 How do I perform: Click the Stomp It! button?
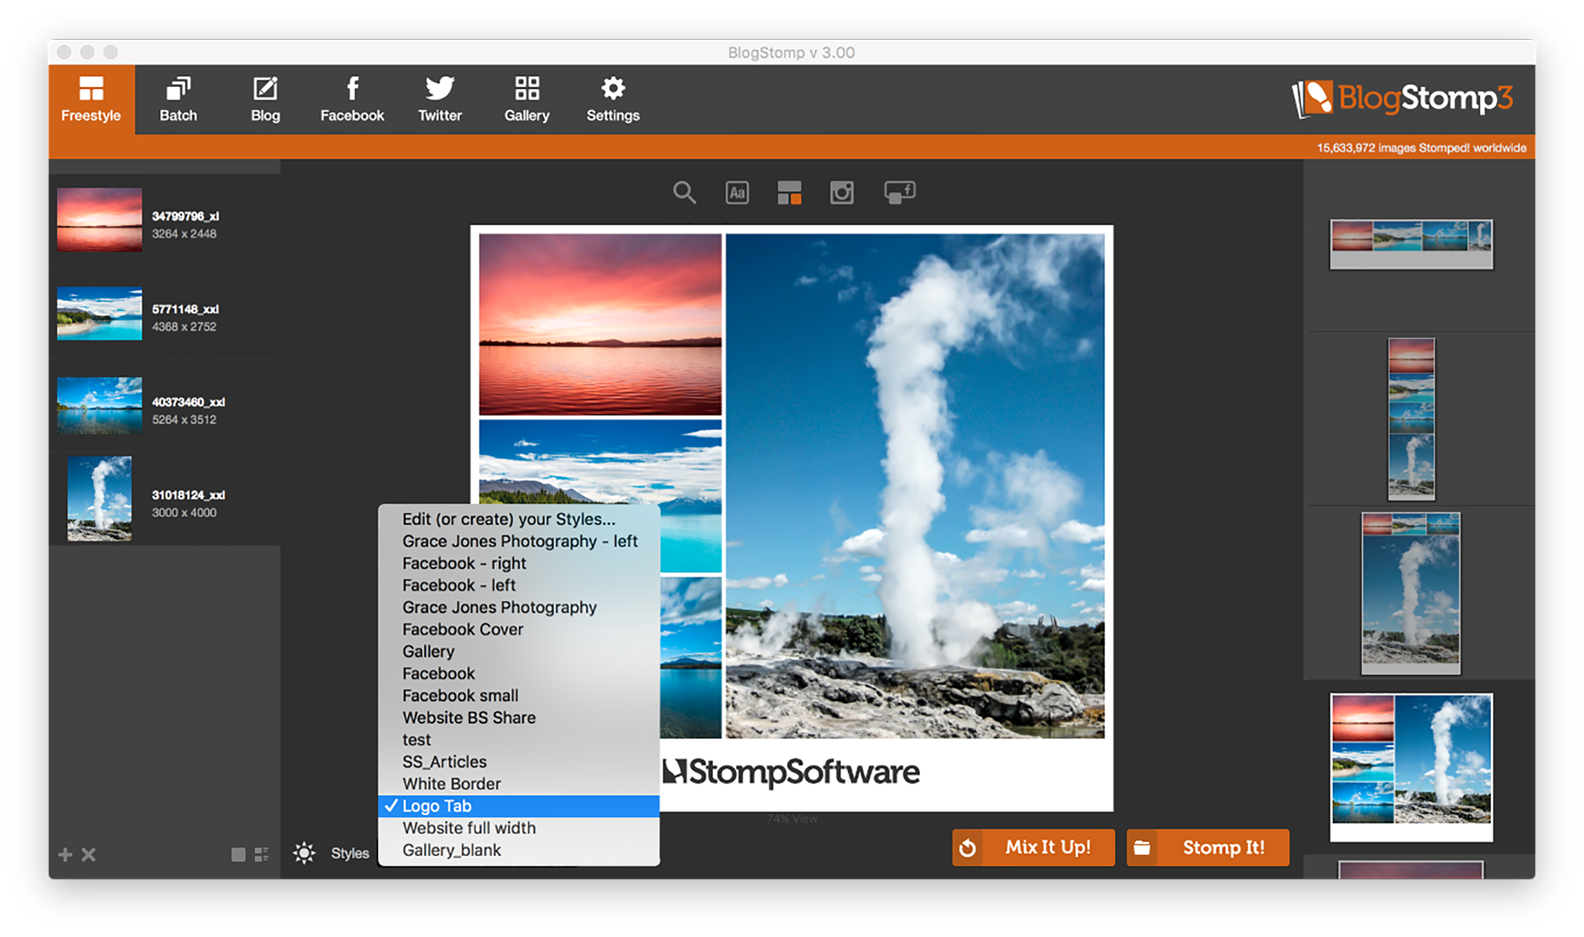click(x=1208, y=847)
